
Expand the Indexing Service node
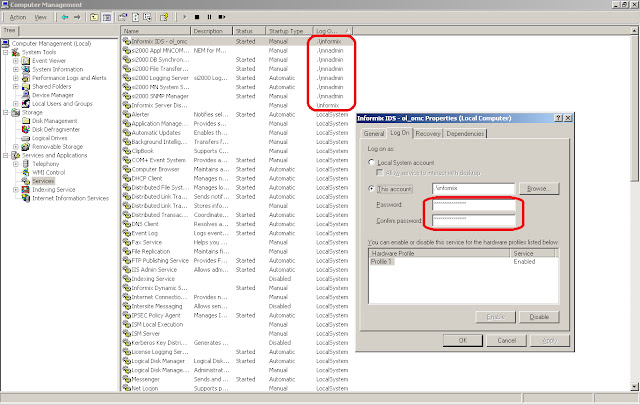click(16, 189)
